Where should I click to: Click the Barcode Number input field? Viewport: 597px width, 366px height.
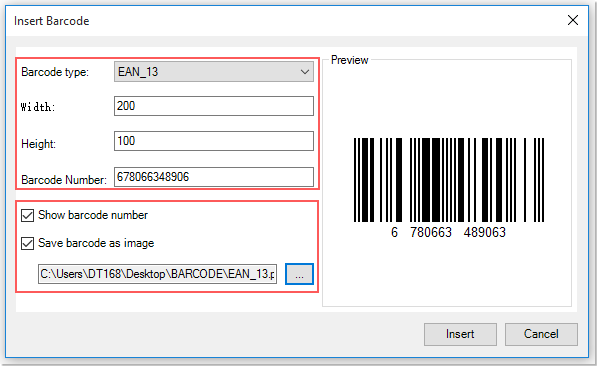(214, 177)
